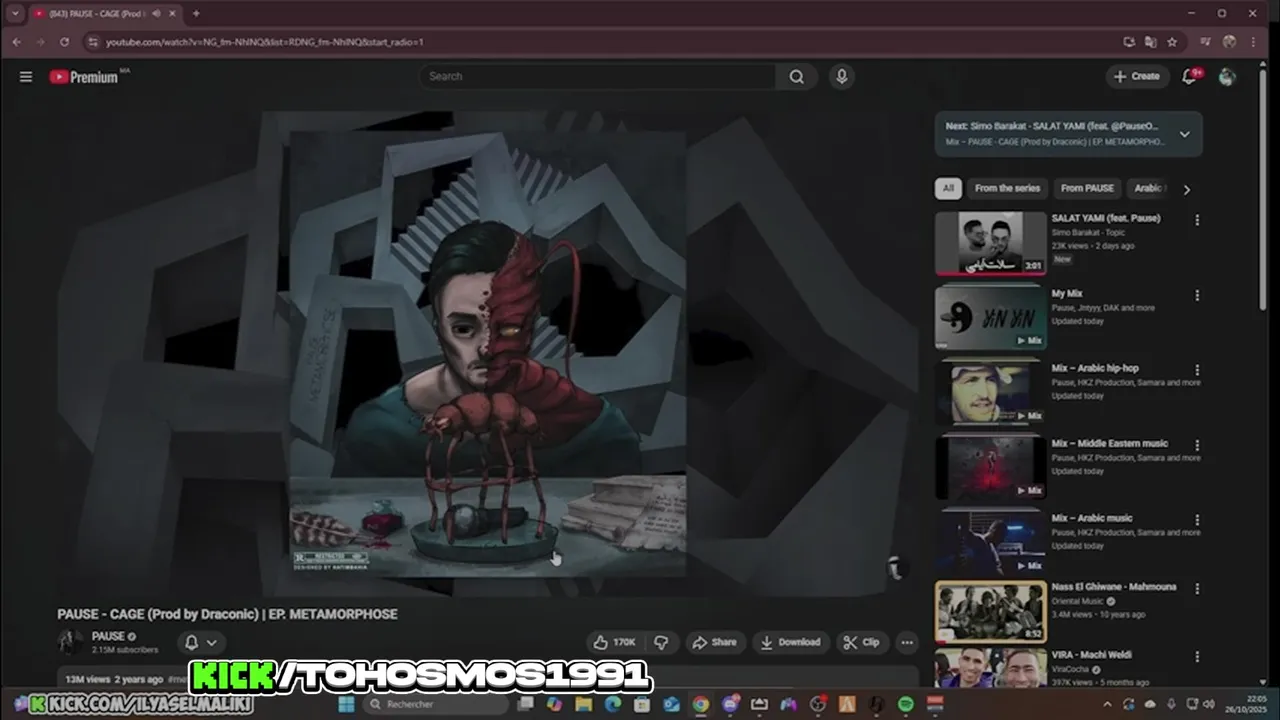1280x720 pixels.
Task: Select the All filter chip
Action: pyautogui.click(x=948, y=188)
